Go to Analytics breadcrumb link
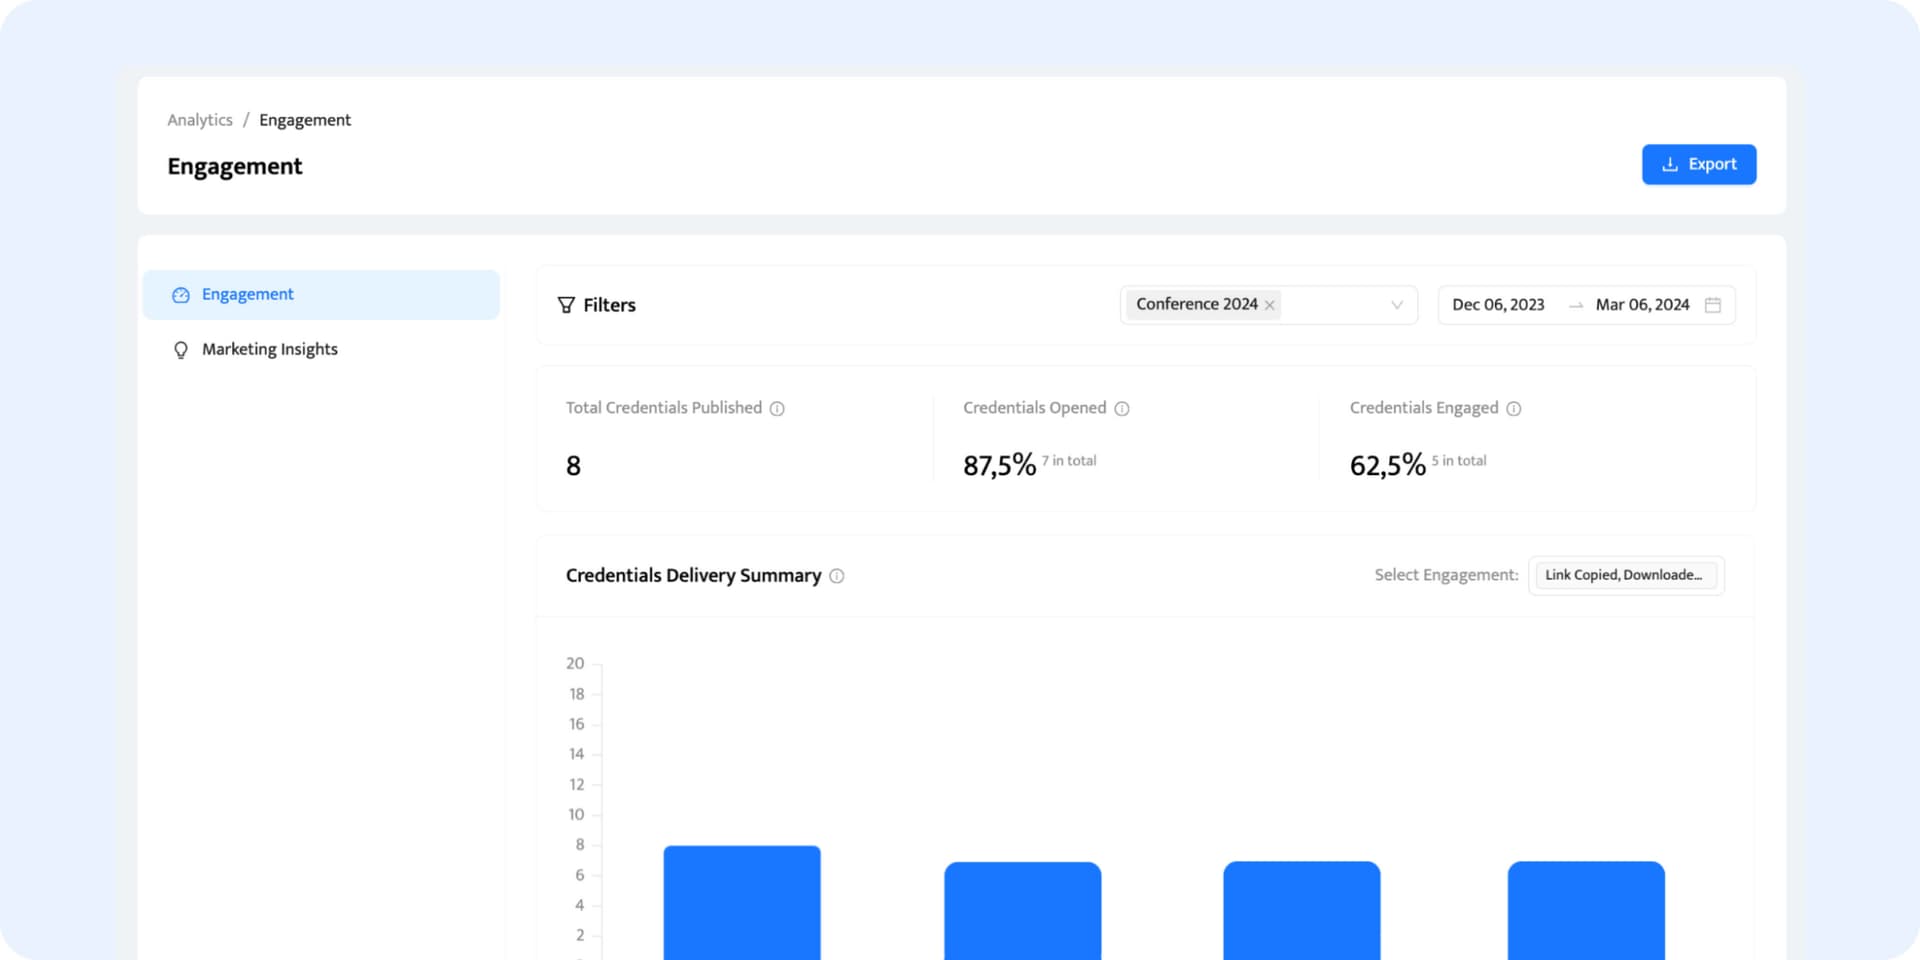Screen dimensions: 1920x960 click(200, 120)
